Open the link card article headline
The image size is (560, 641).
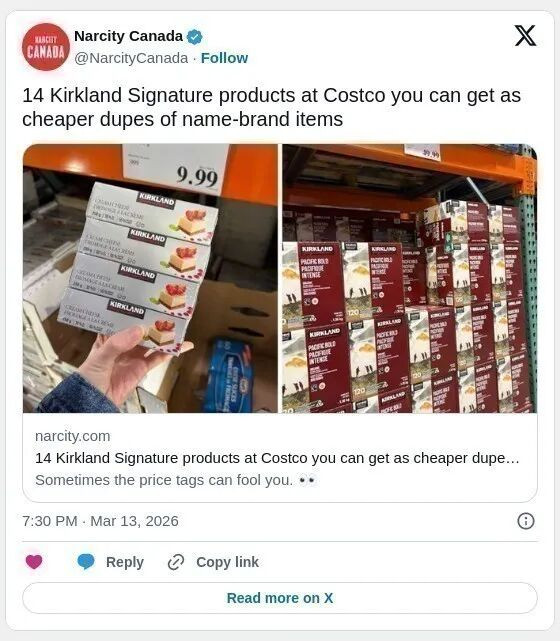[277, 458]
